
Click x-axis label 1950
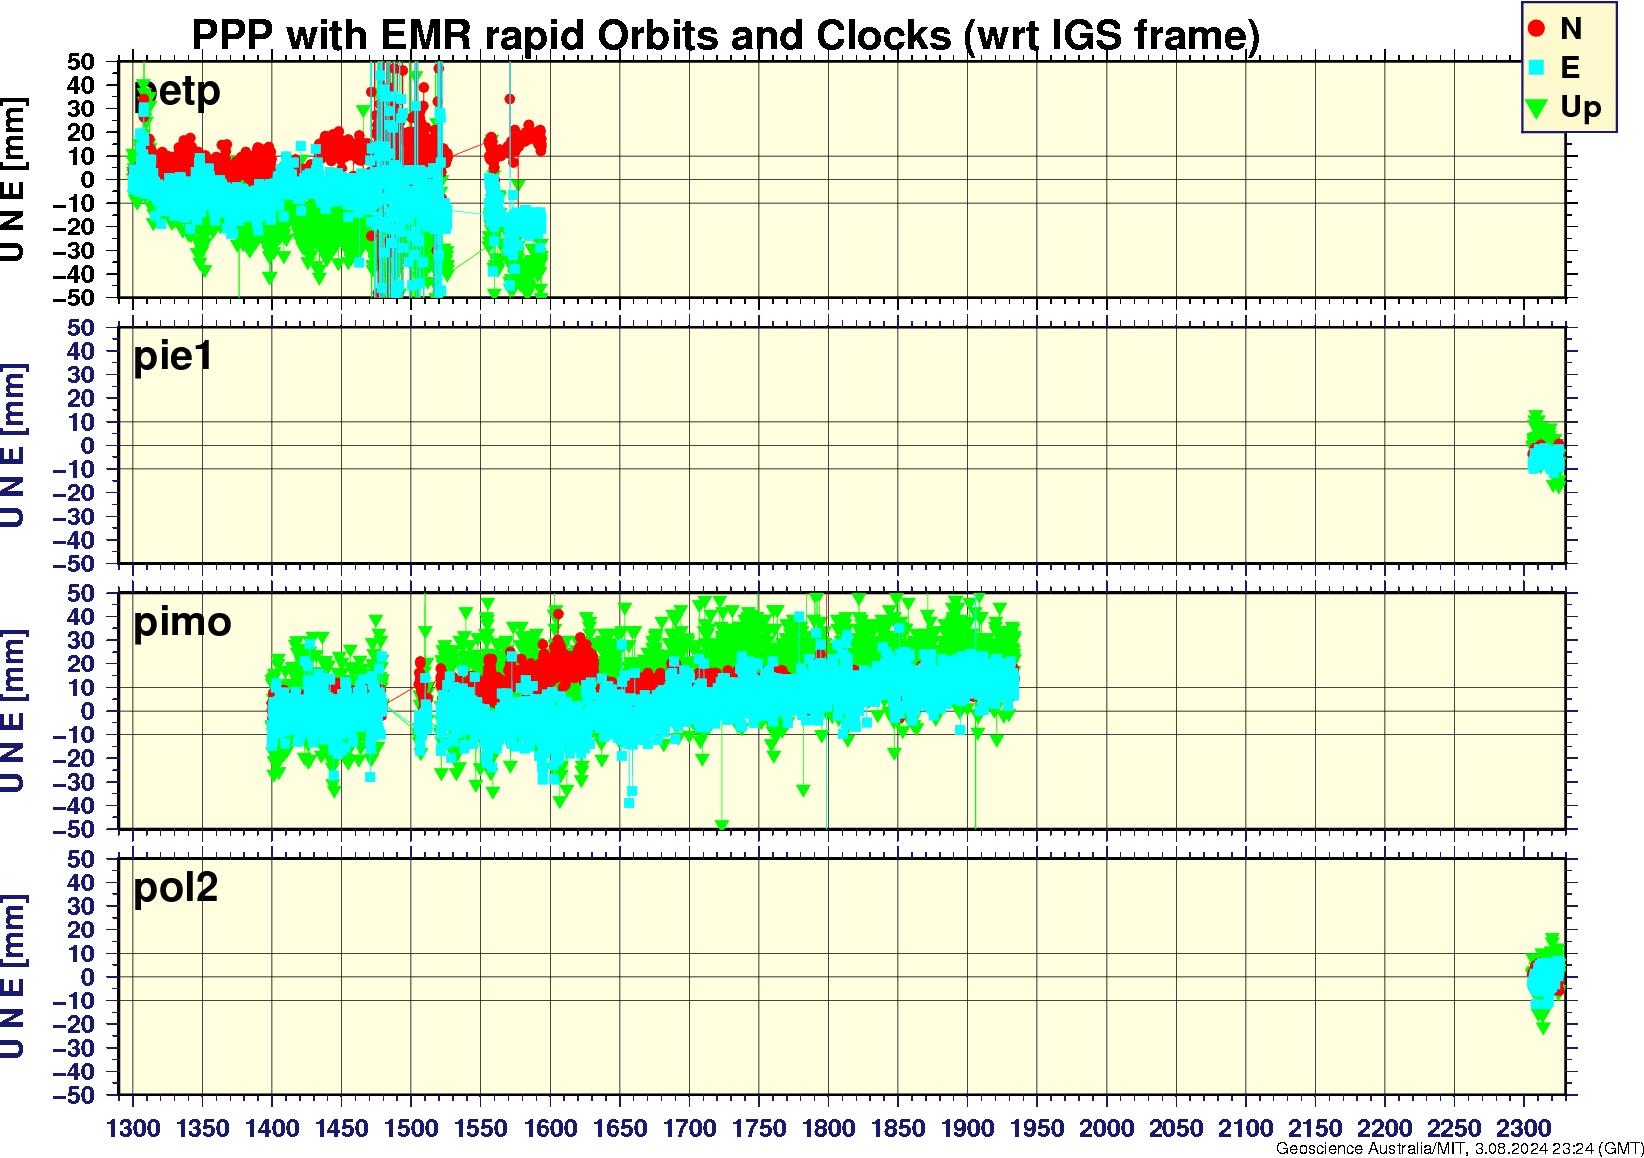[1037, 1128]
